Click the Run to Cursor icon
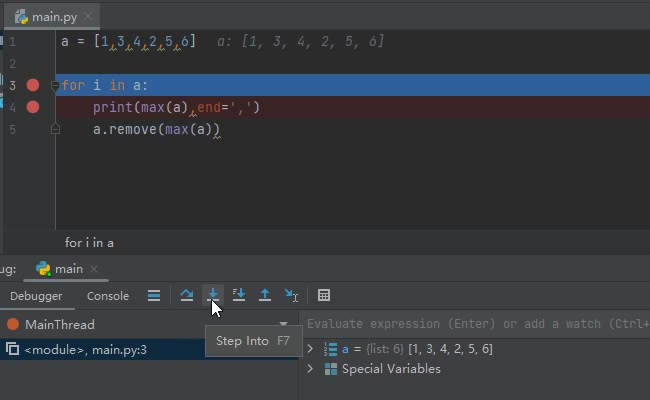 pos(291,295)
